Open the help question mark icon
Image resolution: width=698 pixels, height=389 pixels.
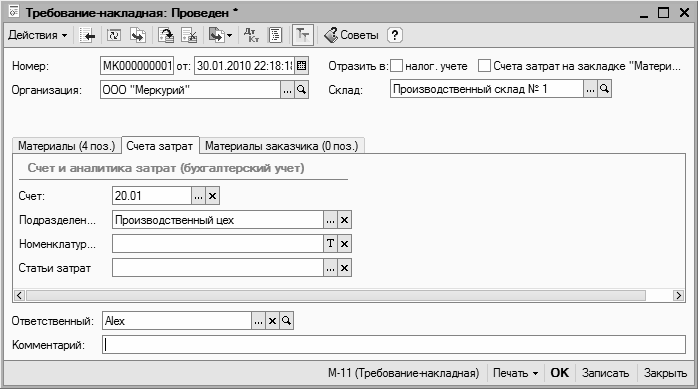coord(395,35)
